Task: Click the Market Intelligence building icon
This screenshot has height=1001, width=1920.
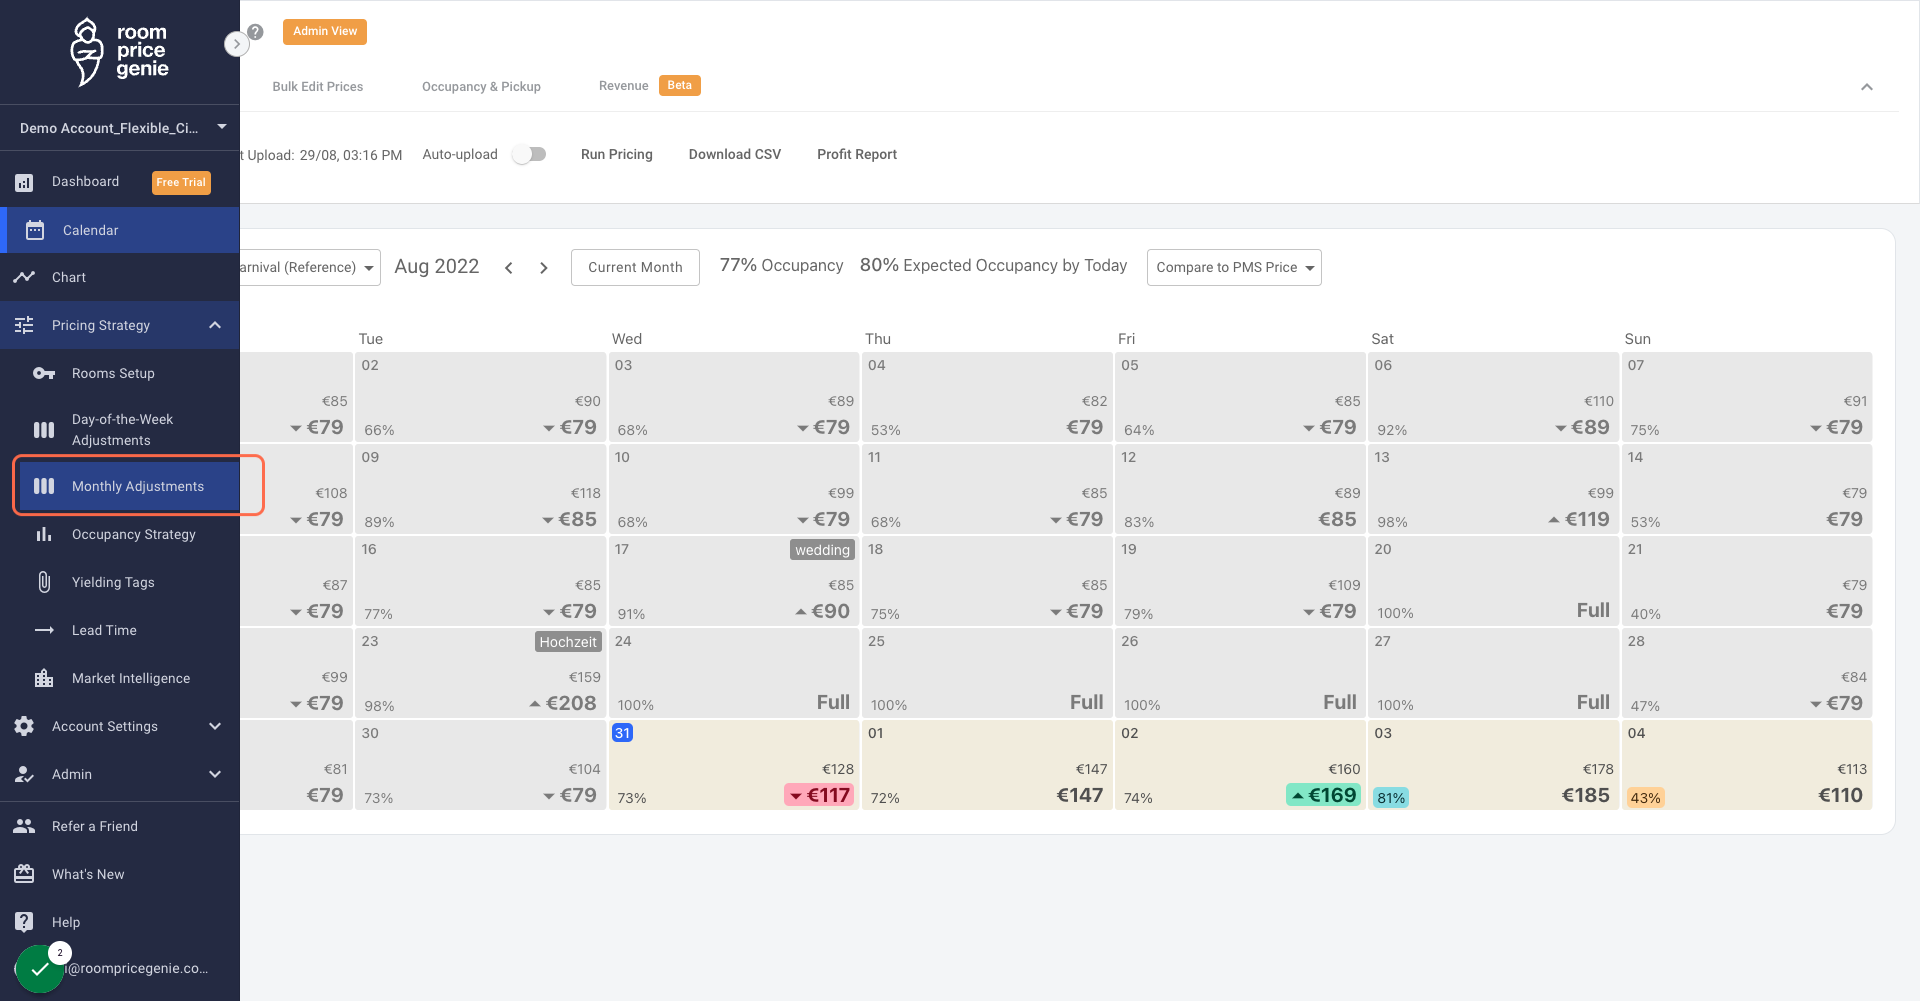Action: tap(44, 678)
